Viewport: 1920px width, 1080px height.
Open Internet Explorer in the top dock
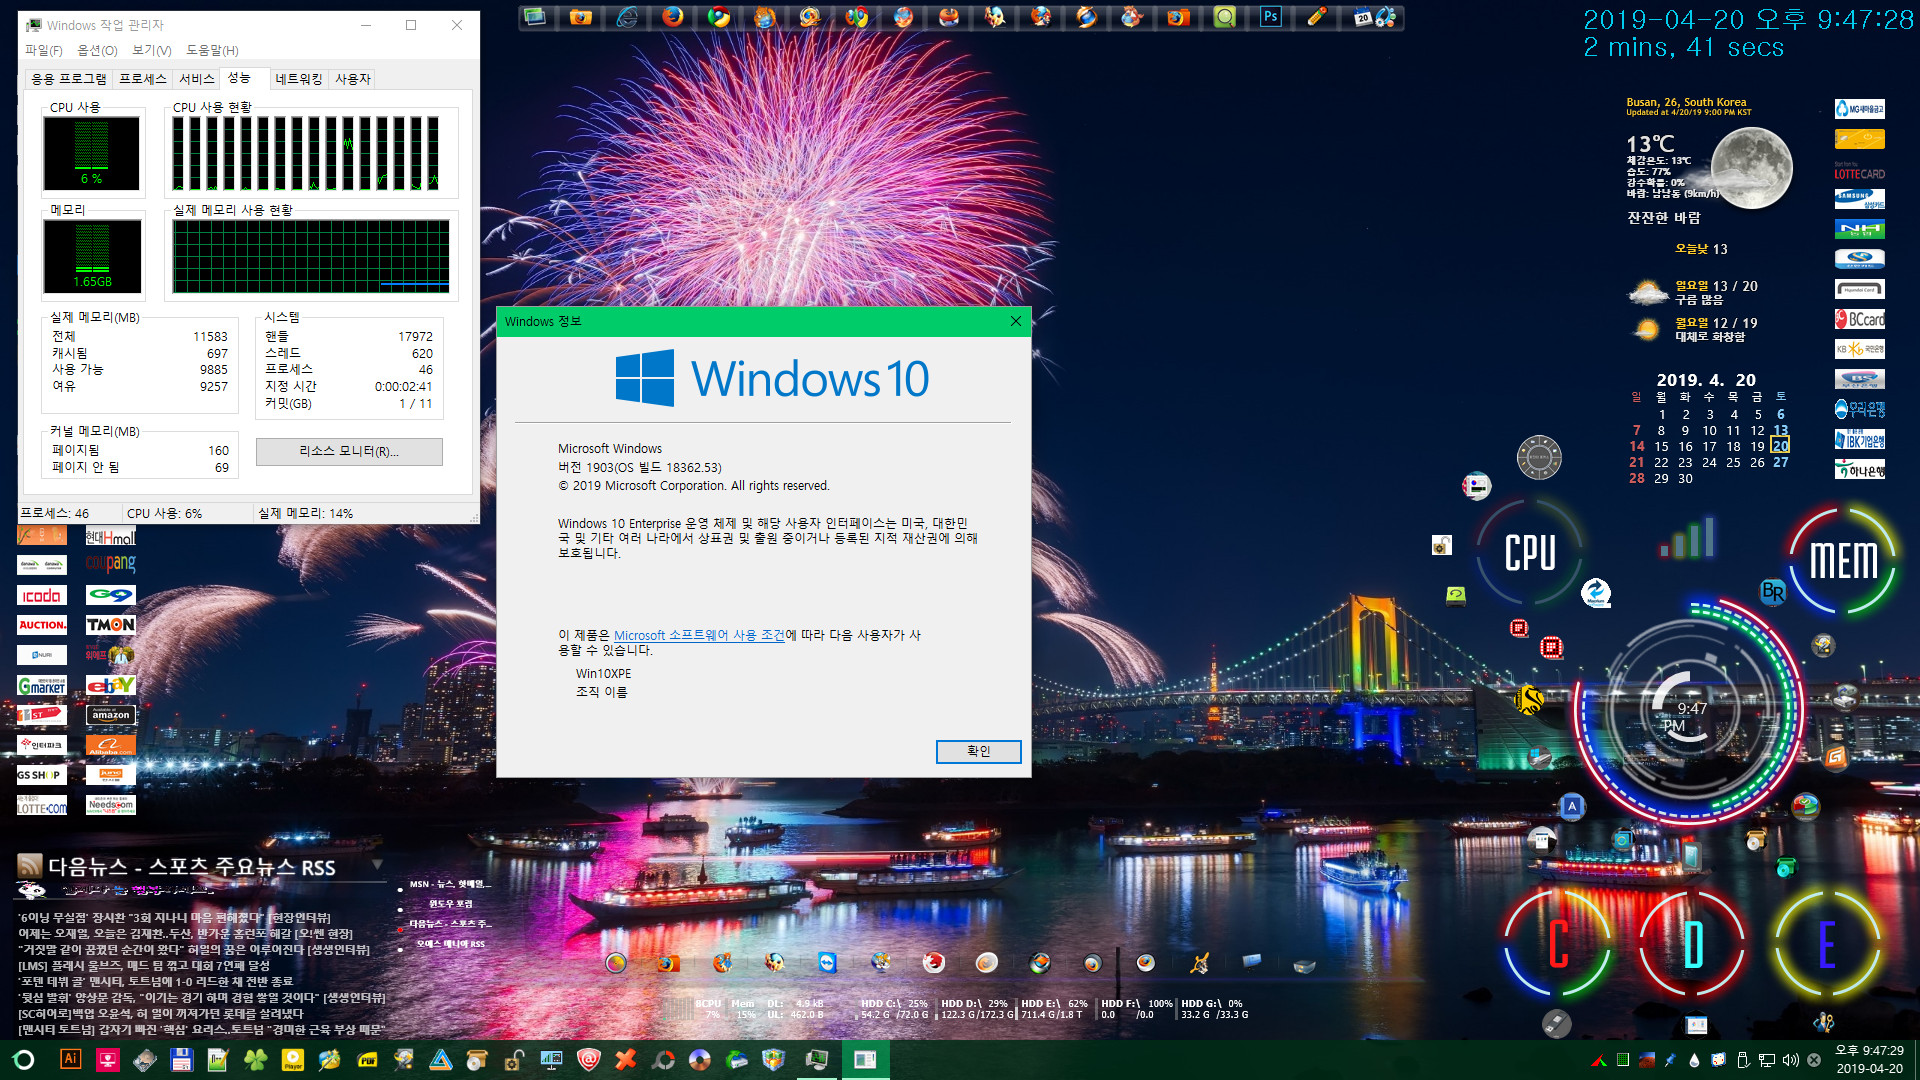pos(627,17)
